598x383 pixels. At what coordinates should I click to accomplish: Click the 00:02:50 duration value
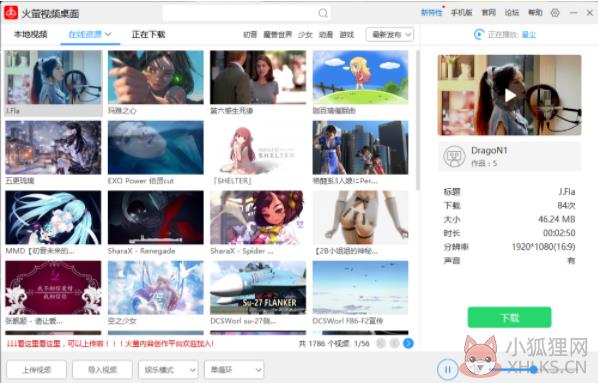559,233
